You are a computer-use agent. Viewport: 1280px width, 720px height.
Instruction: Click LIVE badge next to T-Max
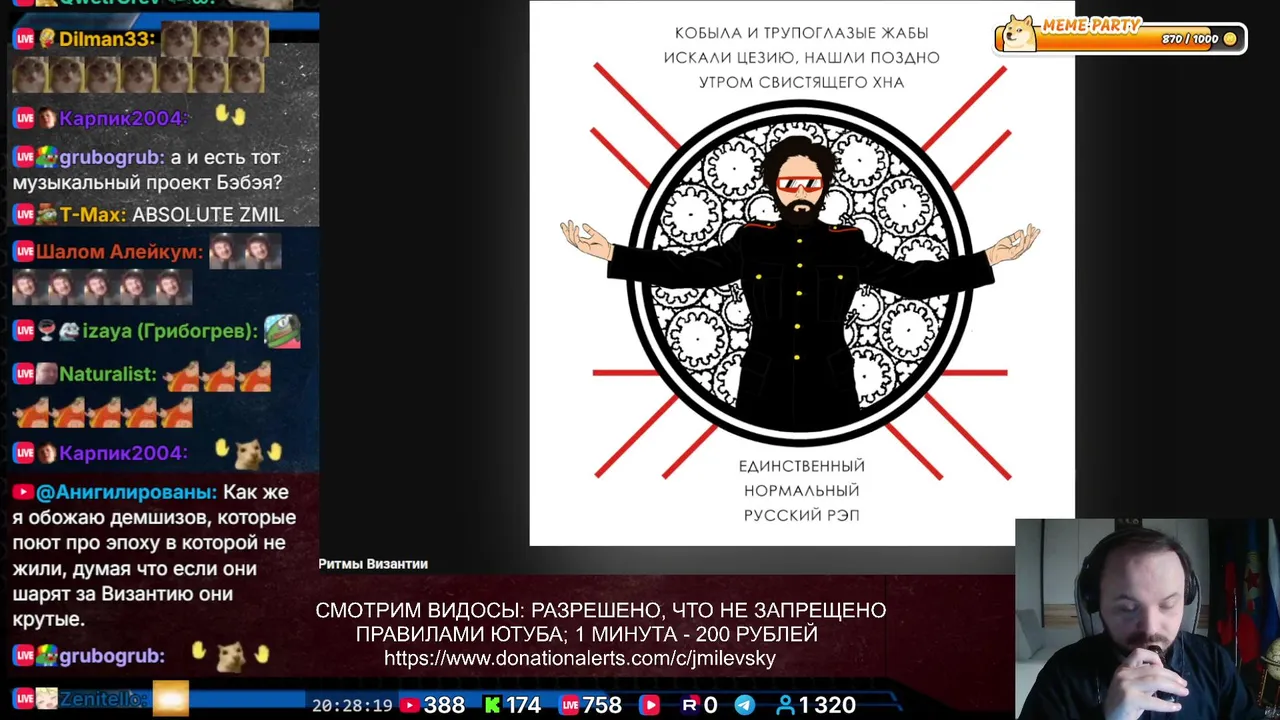pos(24,214)
